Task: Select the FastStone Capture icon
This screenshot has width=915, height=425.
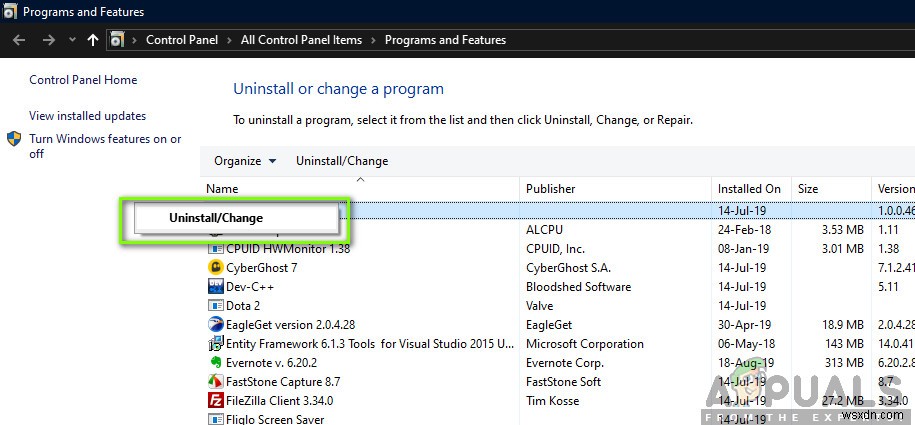Action: click(215, 382)
